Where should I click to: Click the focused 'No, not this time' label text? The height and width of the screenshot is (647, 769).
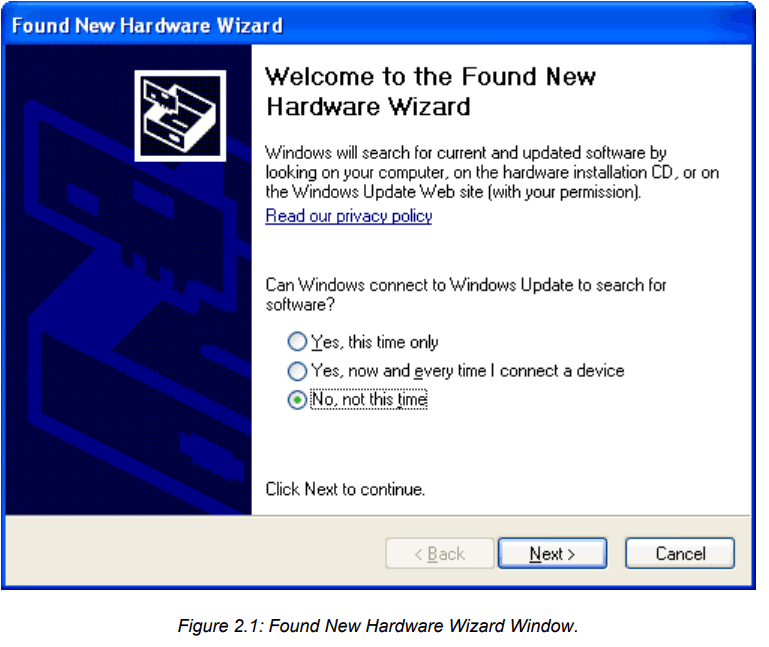click(x=369, y=399)
